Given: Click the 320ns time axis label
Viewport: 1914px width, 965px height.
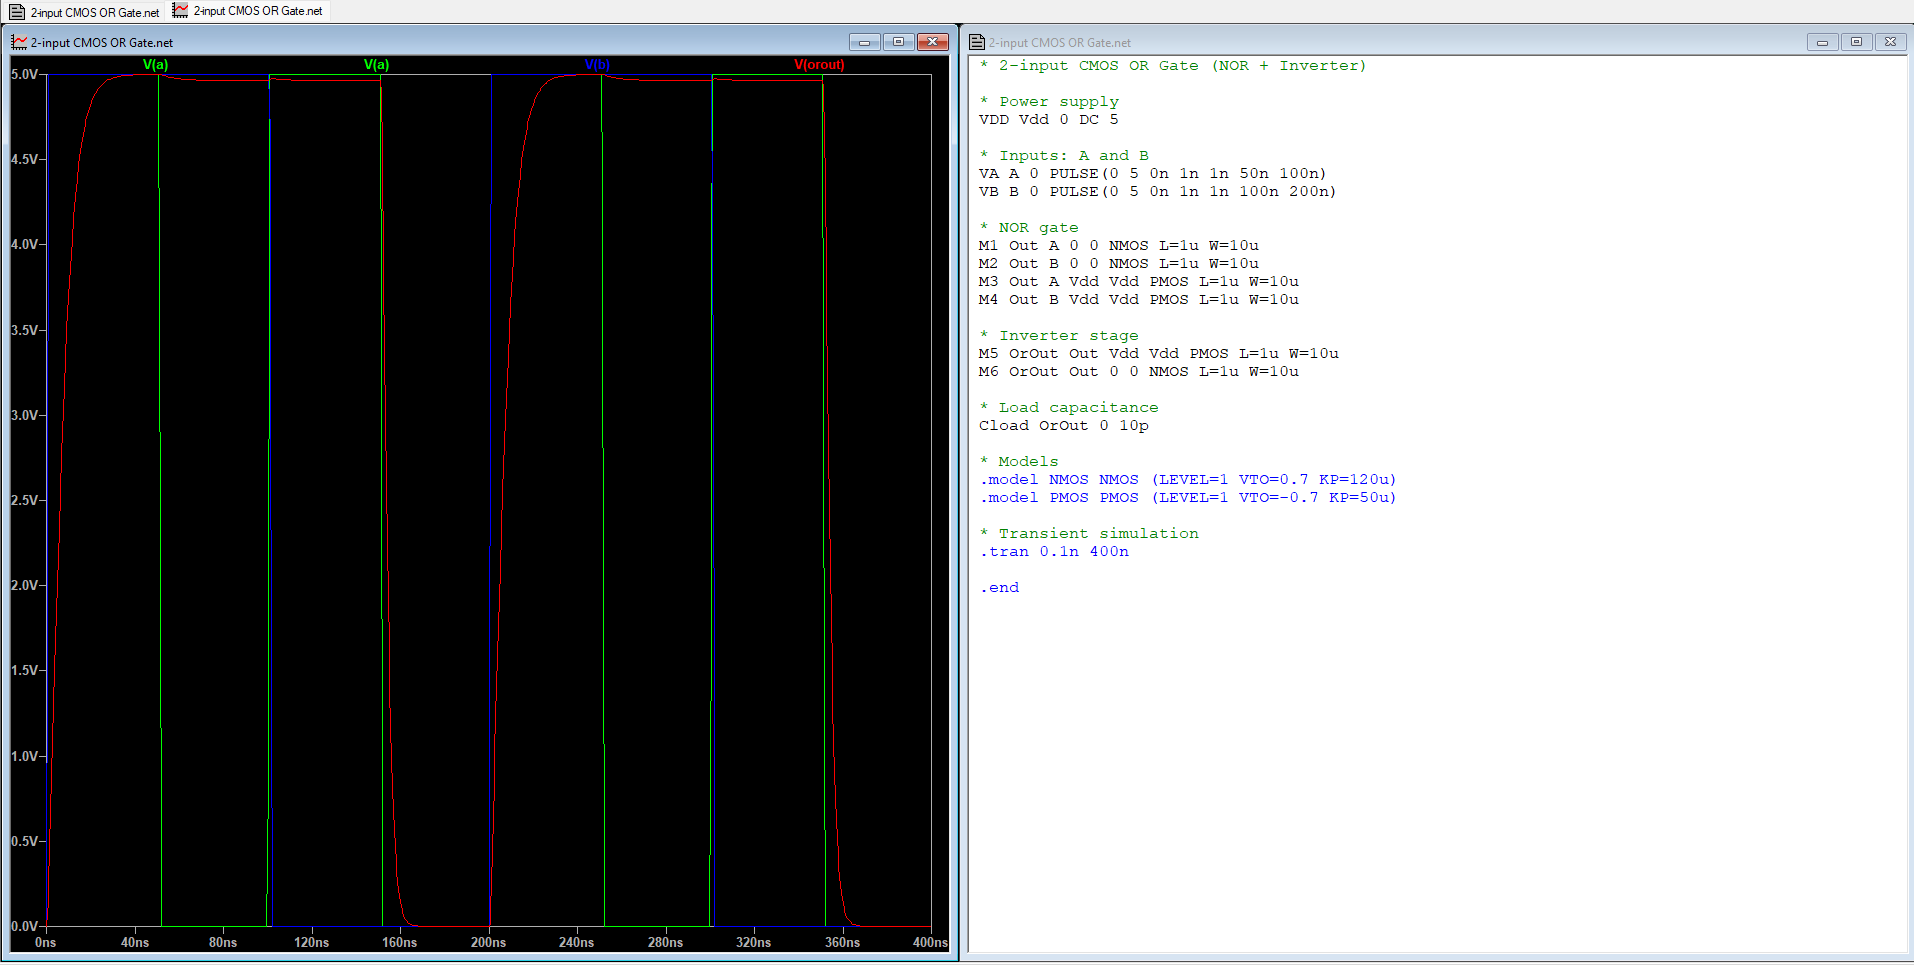Looking at the screenshot, I should [753, 942].
